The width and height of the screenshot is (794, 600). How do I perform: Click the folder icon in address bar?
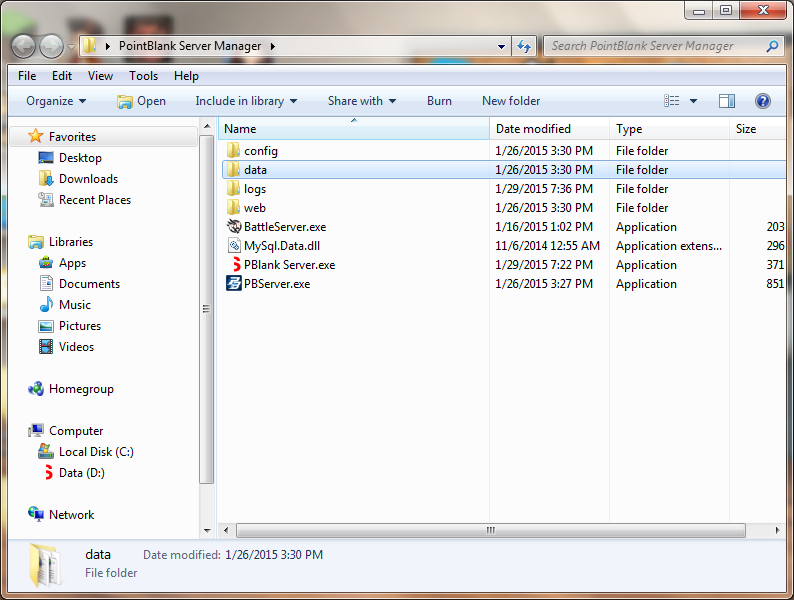click(x=89, y=46)
